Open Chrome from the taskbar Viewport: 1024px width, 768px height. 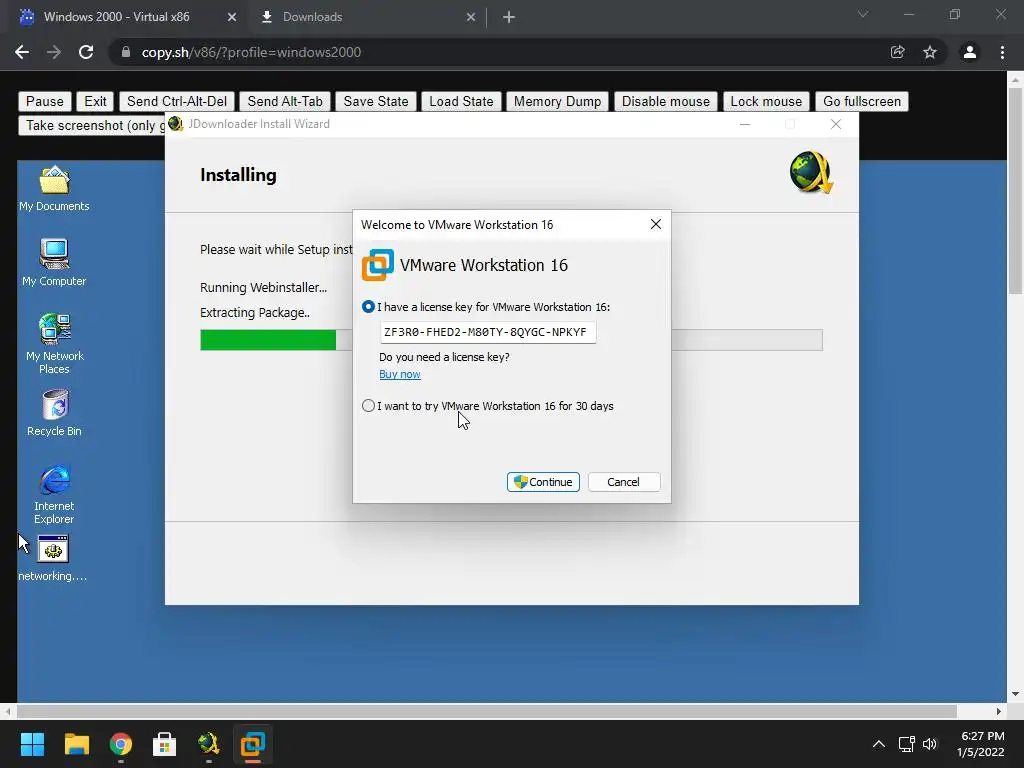pos(121,744)
